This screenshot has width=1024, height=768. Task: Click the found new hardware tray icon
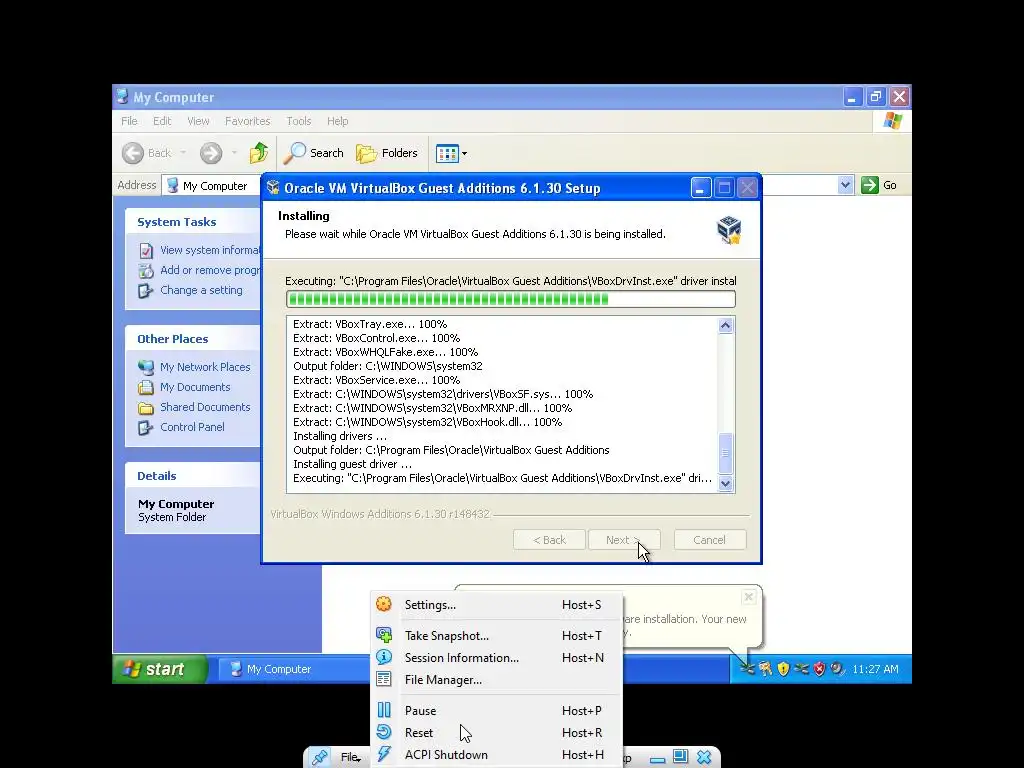pos(747,669)
